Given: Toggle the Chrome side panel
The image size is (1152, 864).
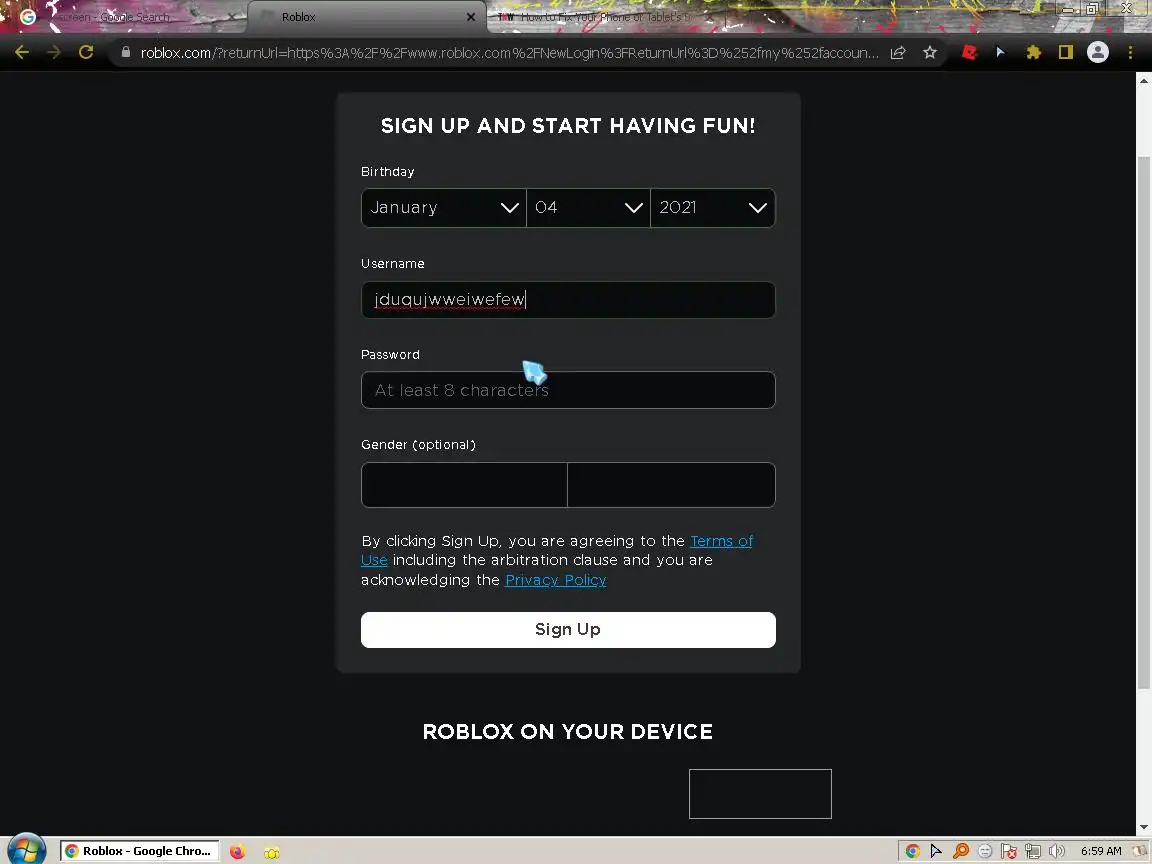Looking at the screenshot, I should pyautogui.click(x=1065, y=52).
